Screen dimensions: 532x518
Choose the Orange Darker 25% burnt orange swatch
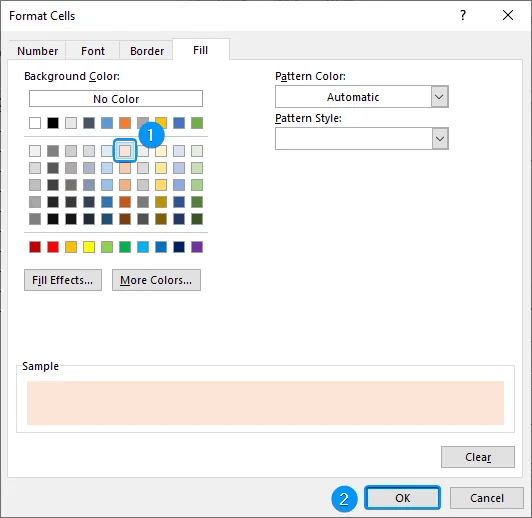pos(125,202)
